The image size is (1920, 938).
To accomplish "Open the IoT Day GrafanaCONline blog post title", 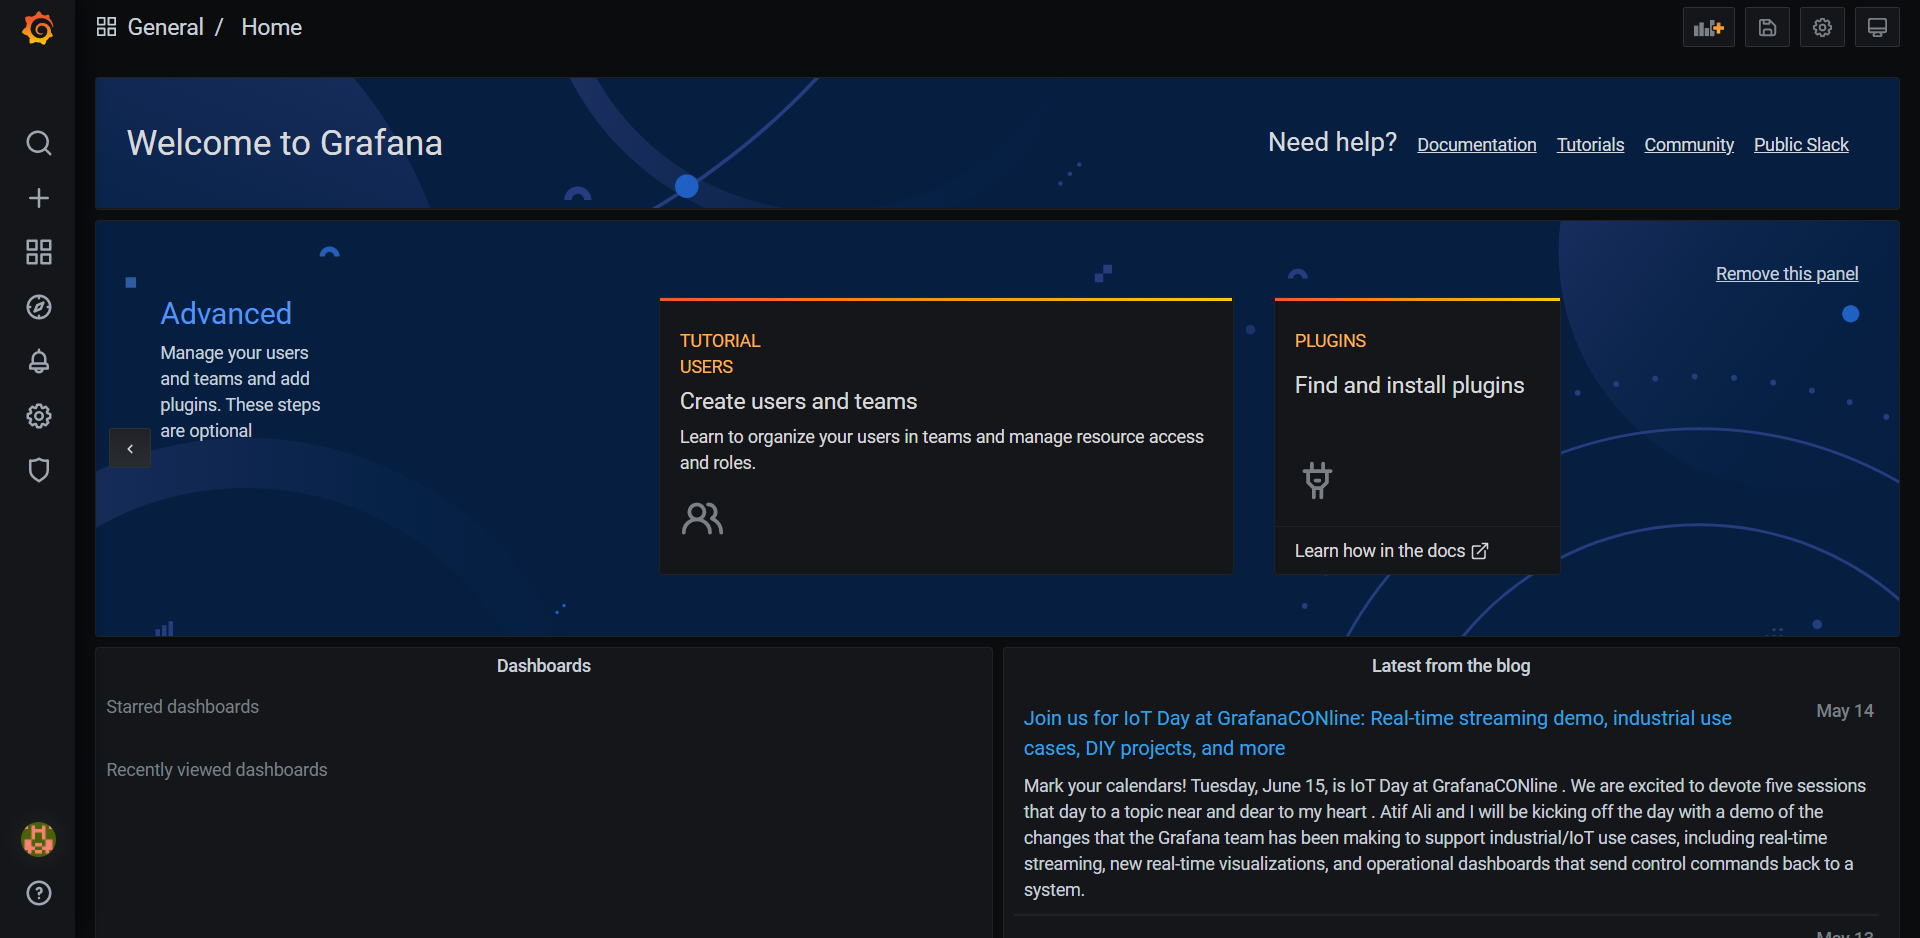I will [x=1377, y=733].
